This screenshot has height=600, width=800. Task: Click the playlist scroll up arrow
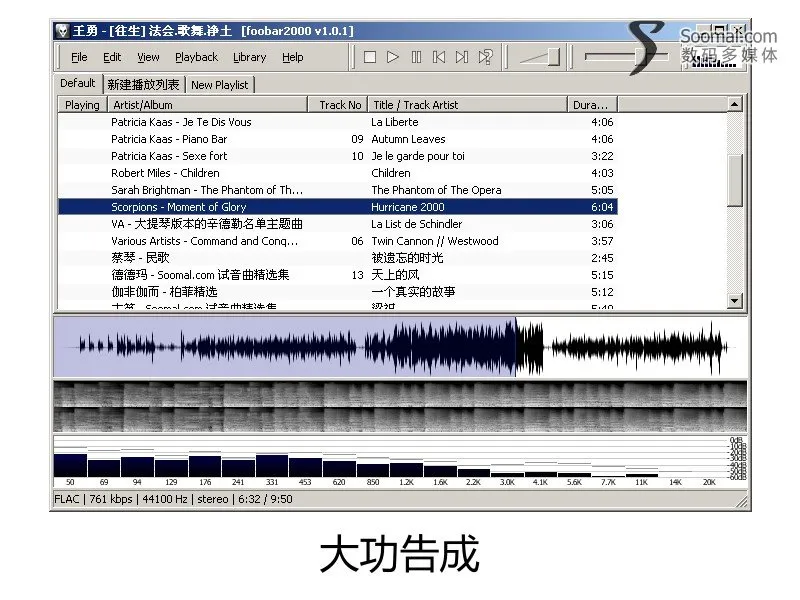coord(734,105)
